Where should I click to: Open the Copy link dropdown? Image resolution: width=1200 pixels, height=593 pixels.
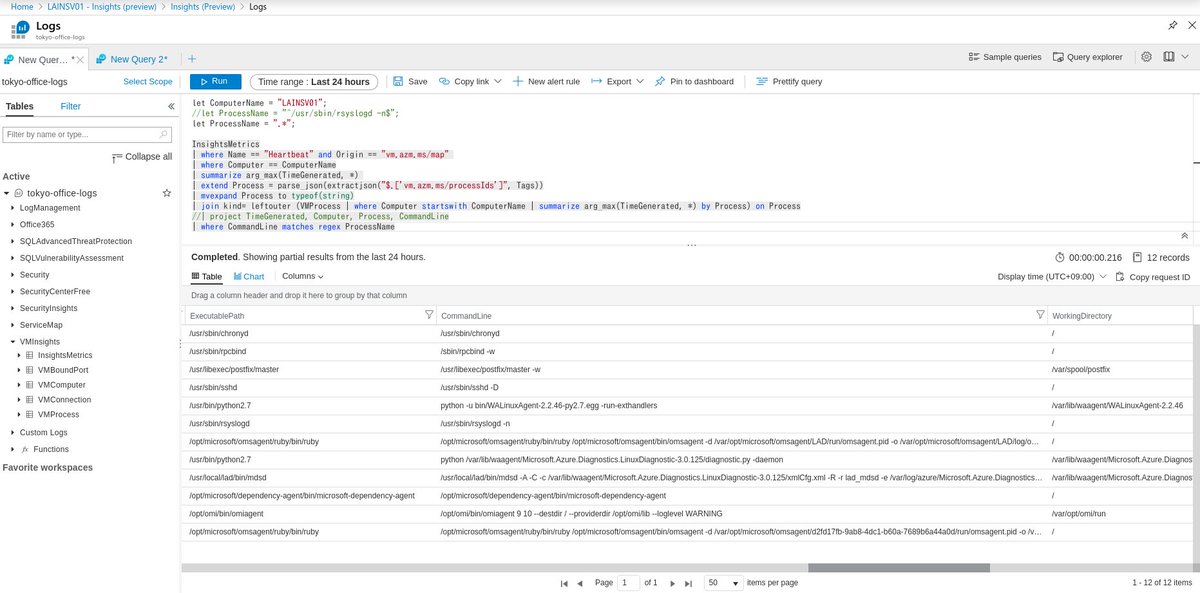pos(470,81)
